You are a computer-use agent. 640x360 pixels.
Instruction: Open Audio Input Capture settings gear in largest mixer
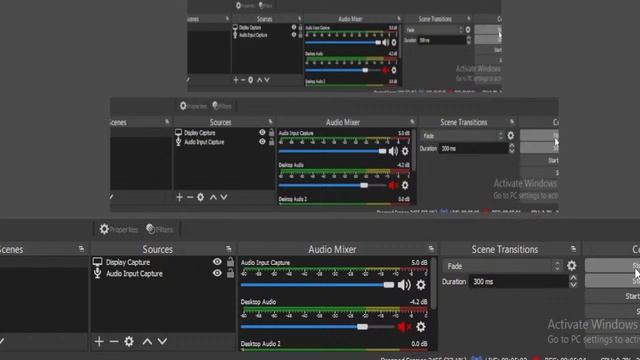click(421, 285)
